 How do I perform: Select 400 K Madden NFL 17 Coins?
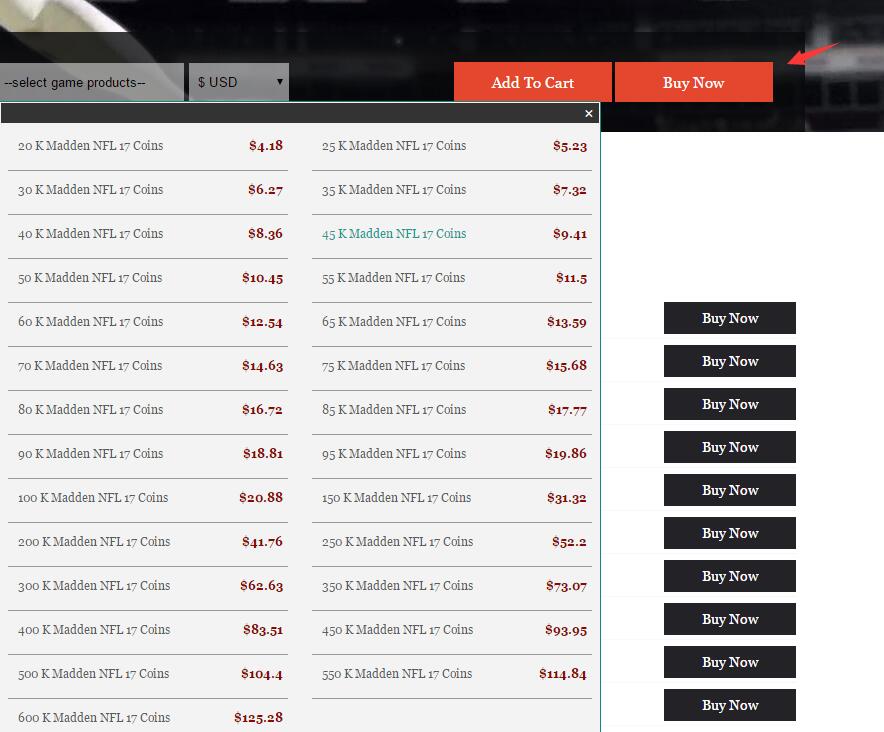94,629
